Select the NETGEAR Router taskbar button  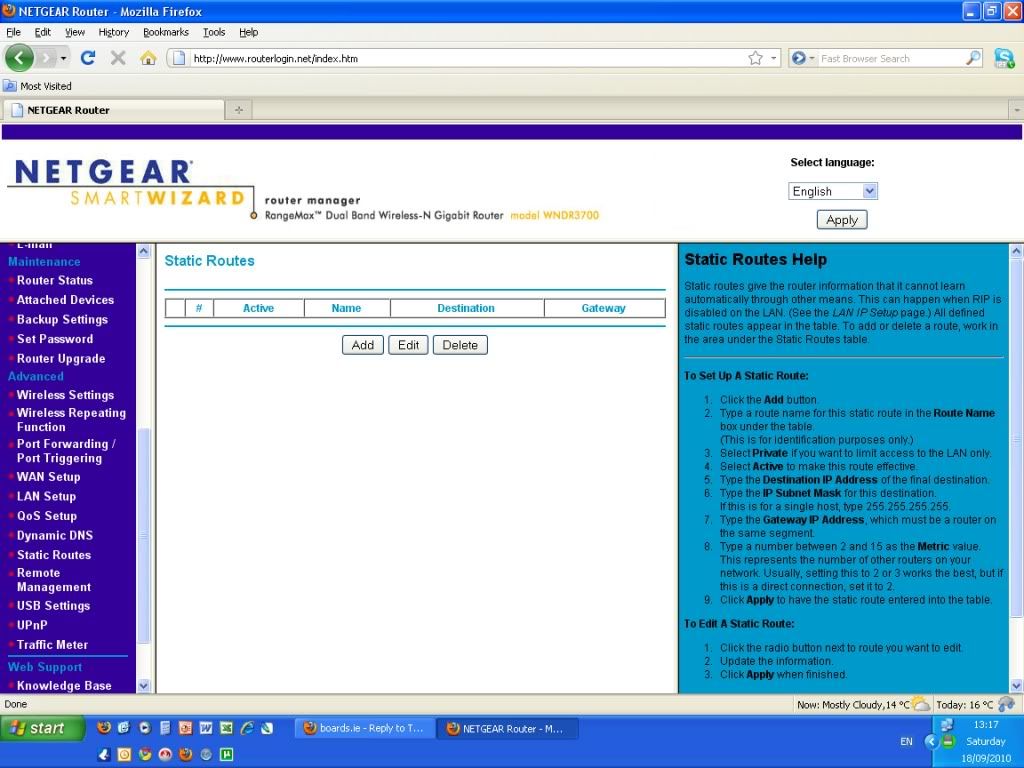[505, 728]
